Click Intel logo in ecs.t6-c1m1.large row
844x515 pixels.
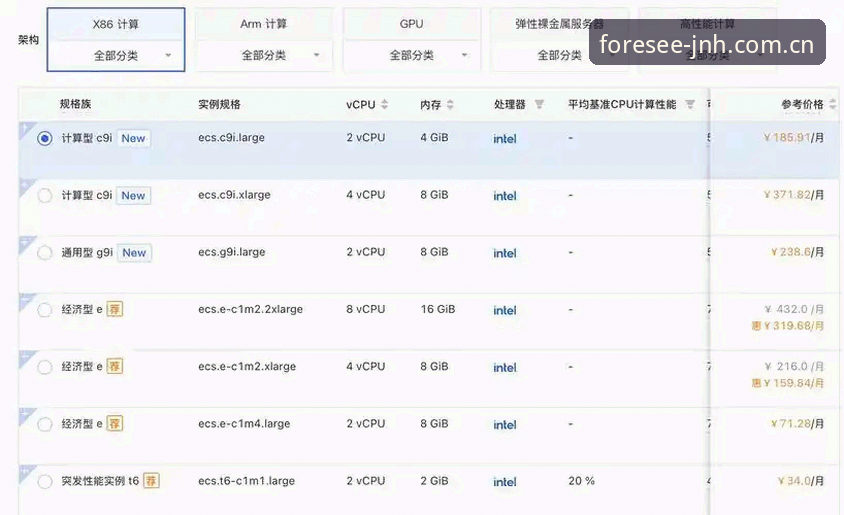click(505, 482)
